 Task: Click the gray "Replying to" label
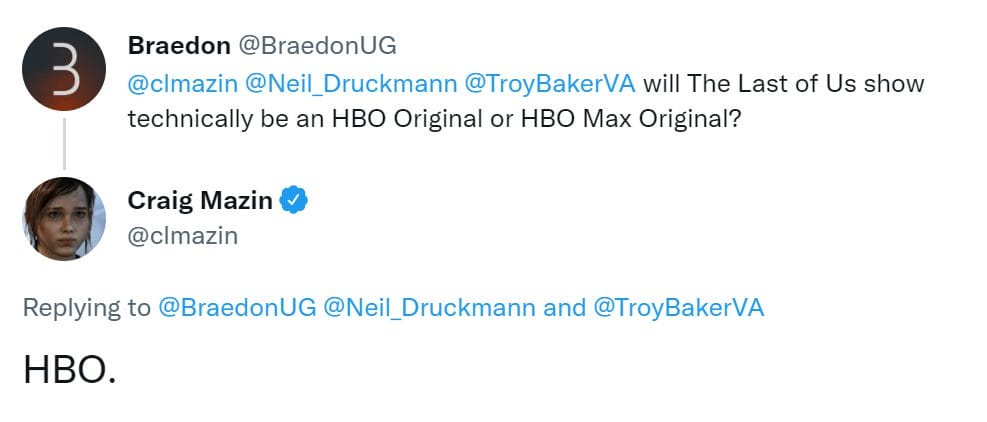(x=86, y=307)
